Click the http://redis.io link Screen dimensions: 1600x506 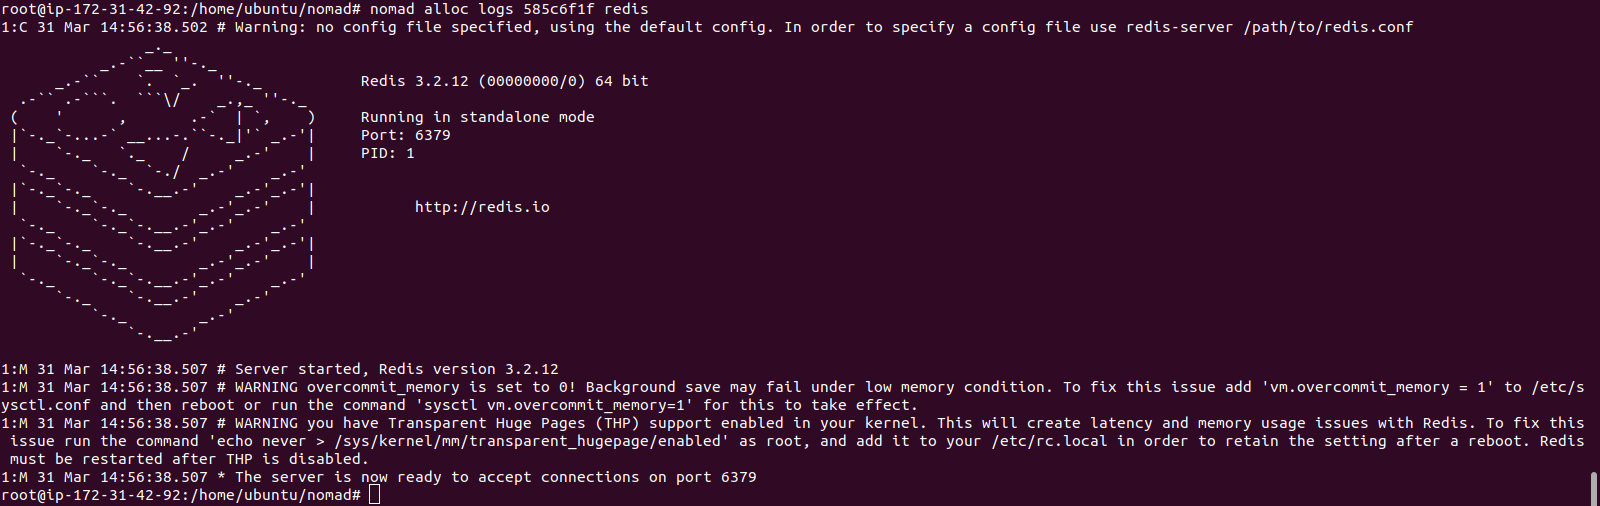coord(482,207)
